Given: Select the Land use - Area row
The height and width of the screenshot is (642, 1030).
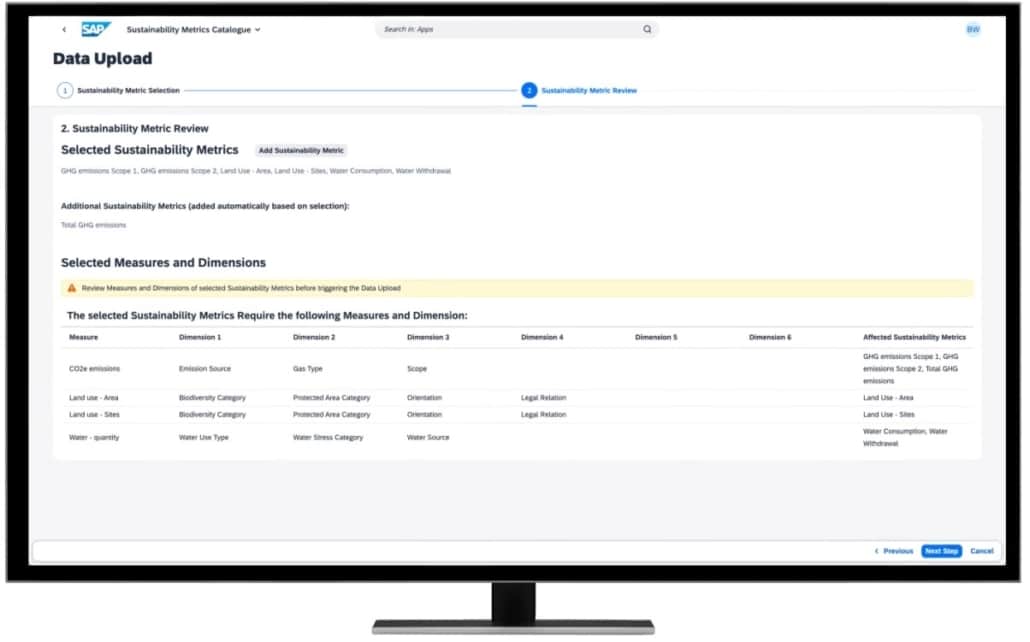Looking at the screenshot, I should click(95, 397).
